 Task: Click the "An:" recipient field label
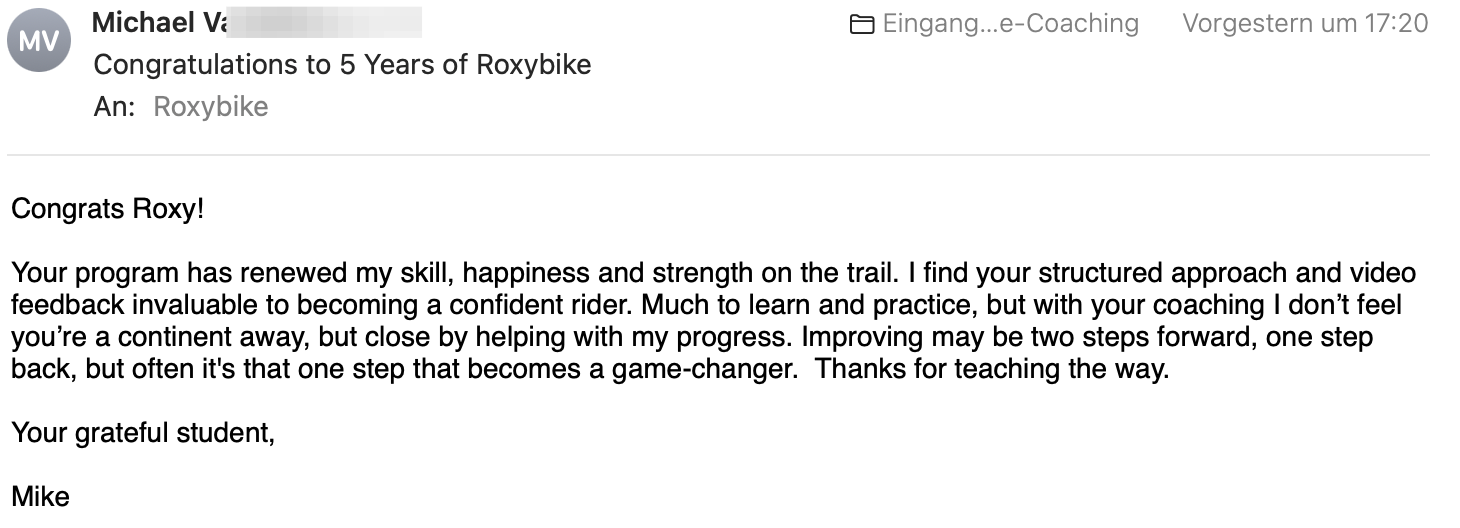pyautogui.click(x=114, y=107)
